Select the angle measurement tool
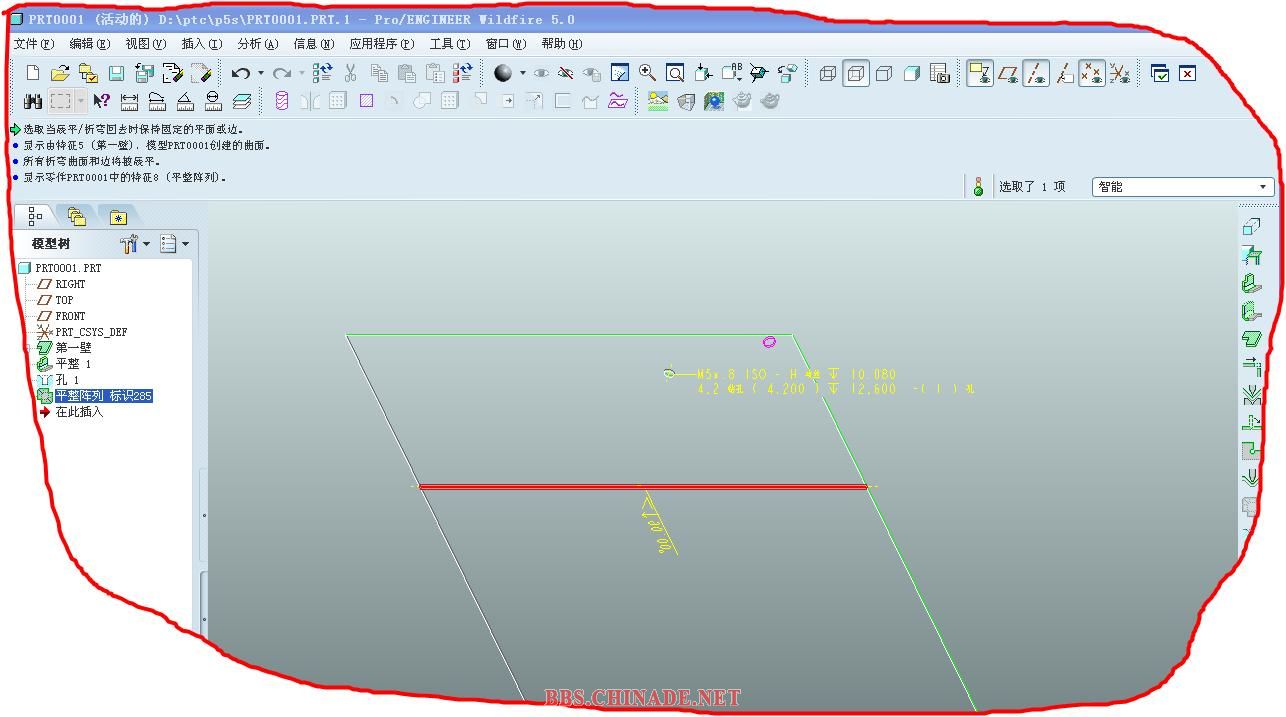This screenshot has height=717, width=1286. tap(185, 101)
